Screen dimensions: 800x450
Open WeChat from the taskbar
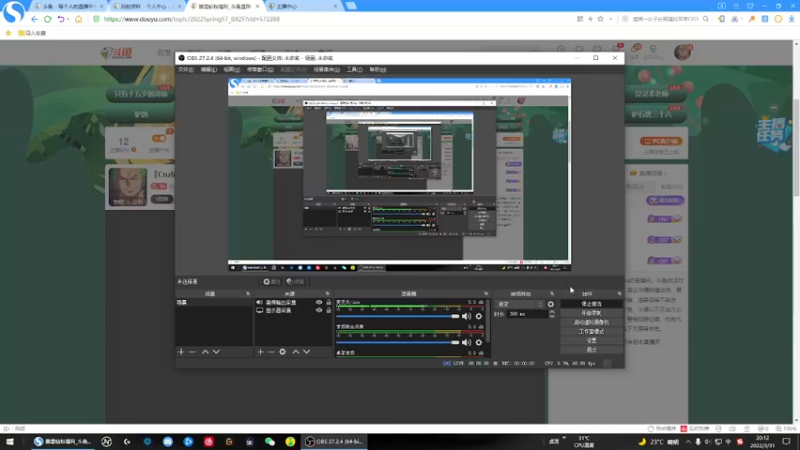(x=270, y=442)
